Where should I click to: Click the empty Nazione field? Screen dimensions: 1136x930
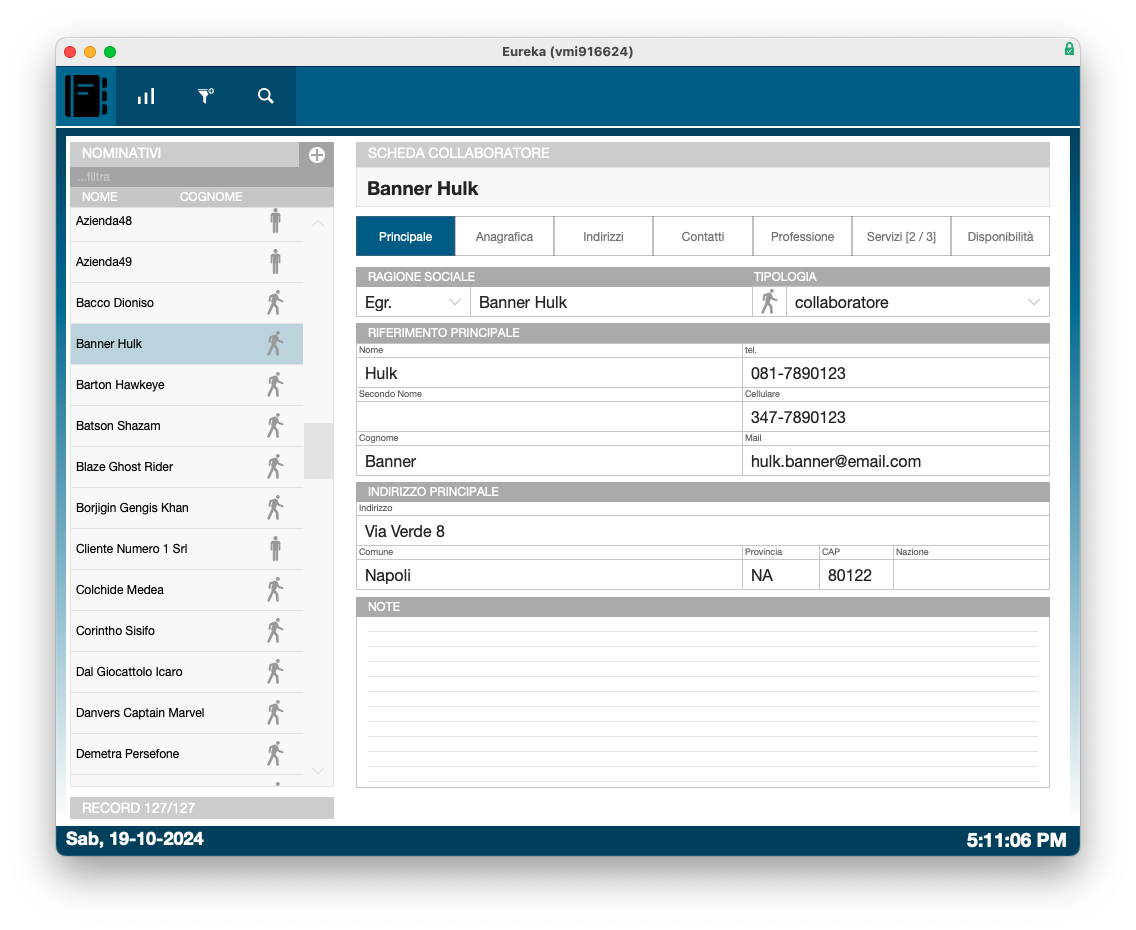pos(972,575)
